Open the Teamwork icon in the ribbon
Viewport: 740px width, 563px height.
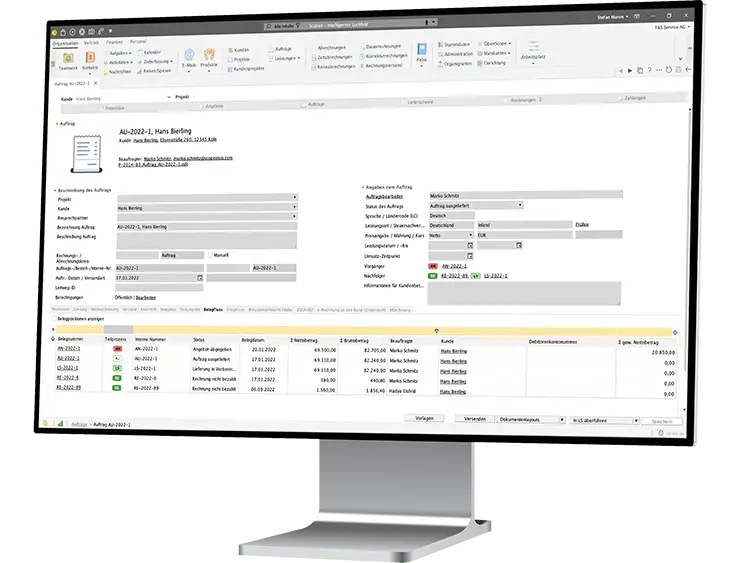point(68,59)
